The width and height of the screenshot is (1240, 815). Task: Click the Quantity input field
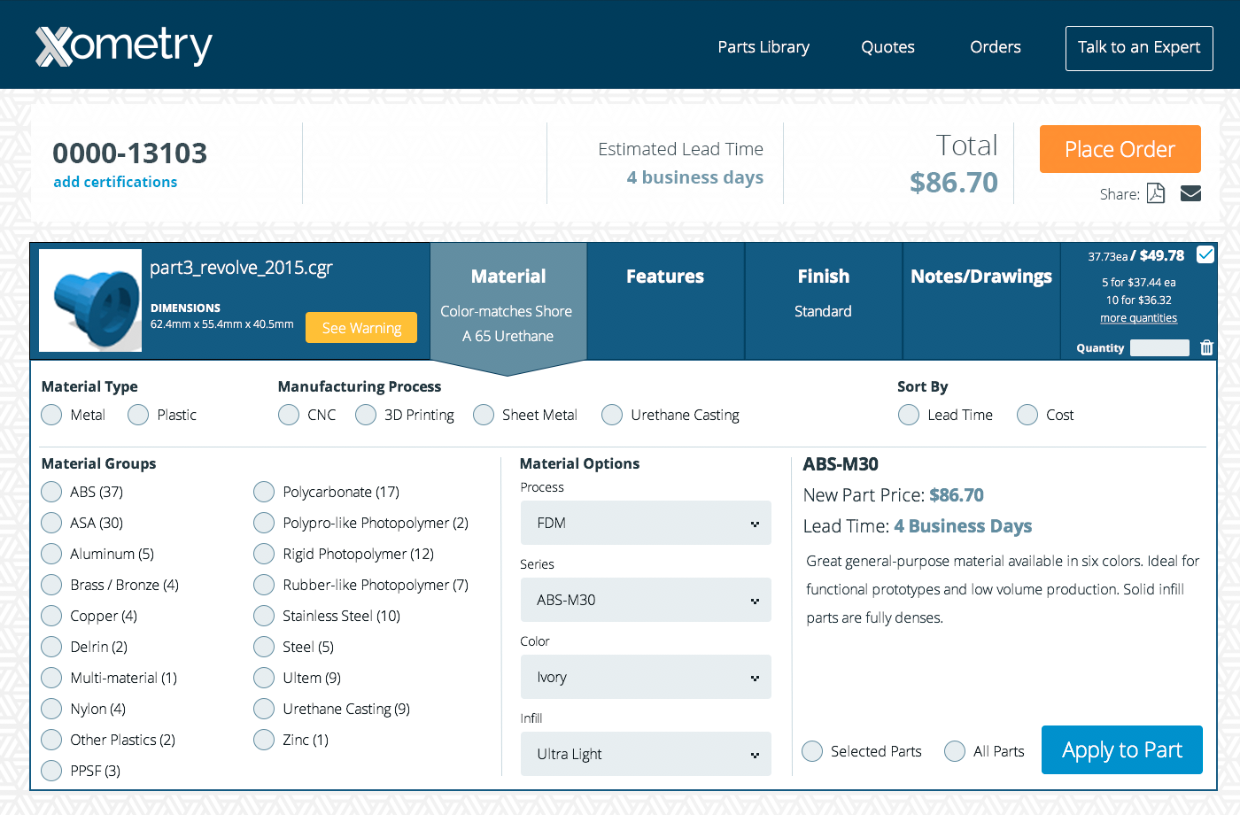(1159, 348)
